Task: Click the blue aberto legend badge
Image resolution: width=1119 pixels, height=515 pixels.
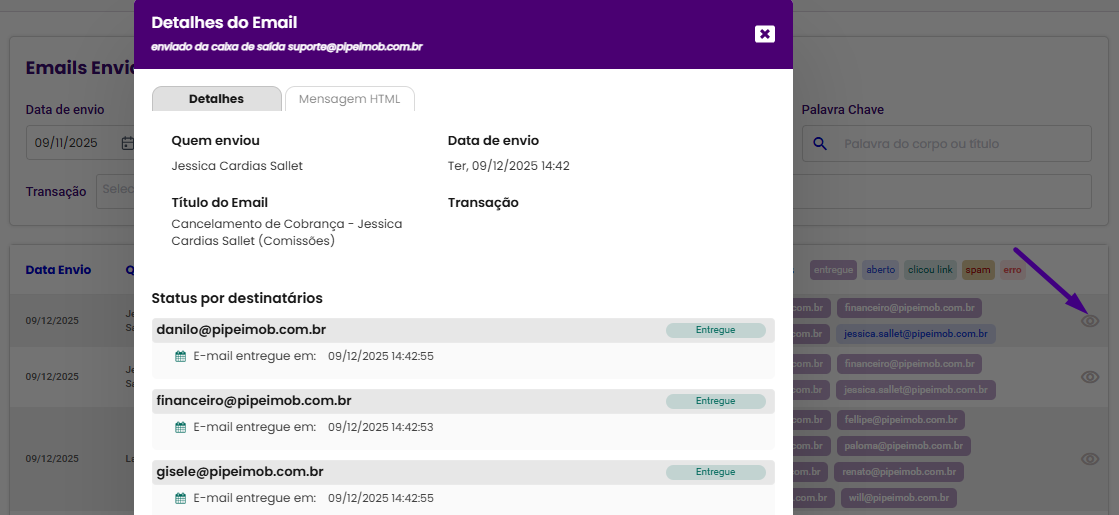Action: (x=880, y=270)
